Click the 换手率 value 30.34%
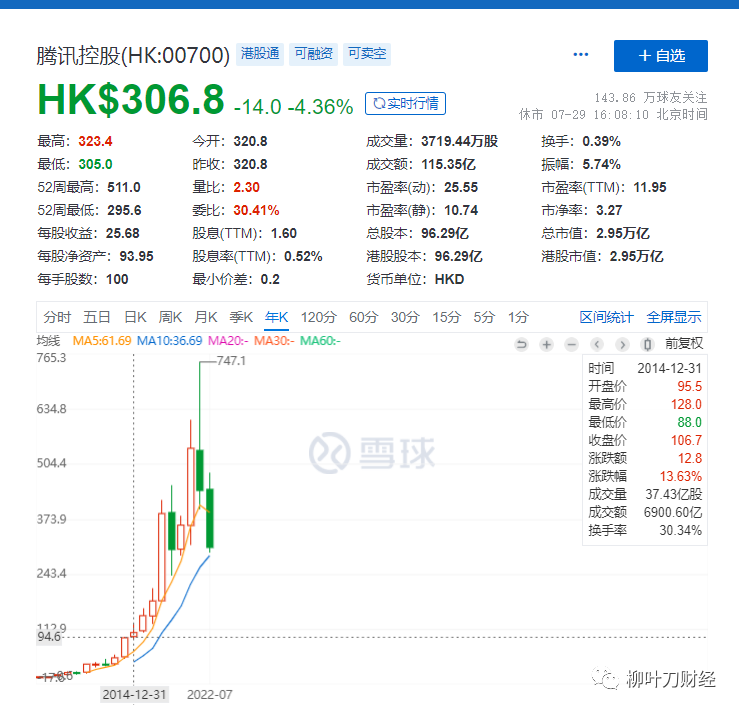739x711 pixels. pos(681,531)
